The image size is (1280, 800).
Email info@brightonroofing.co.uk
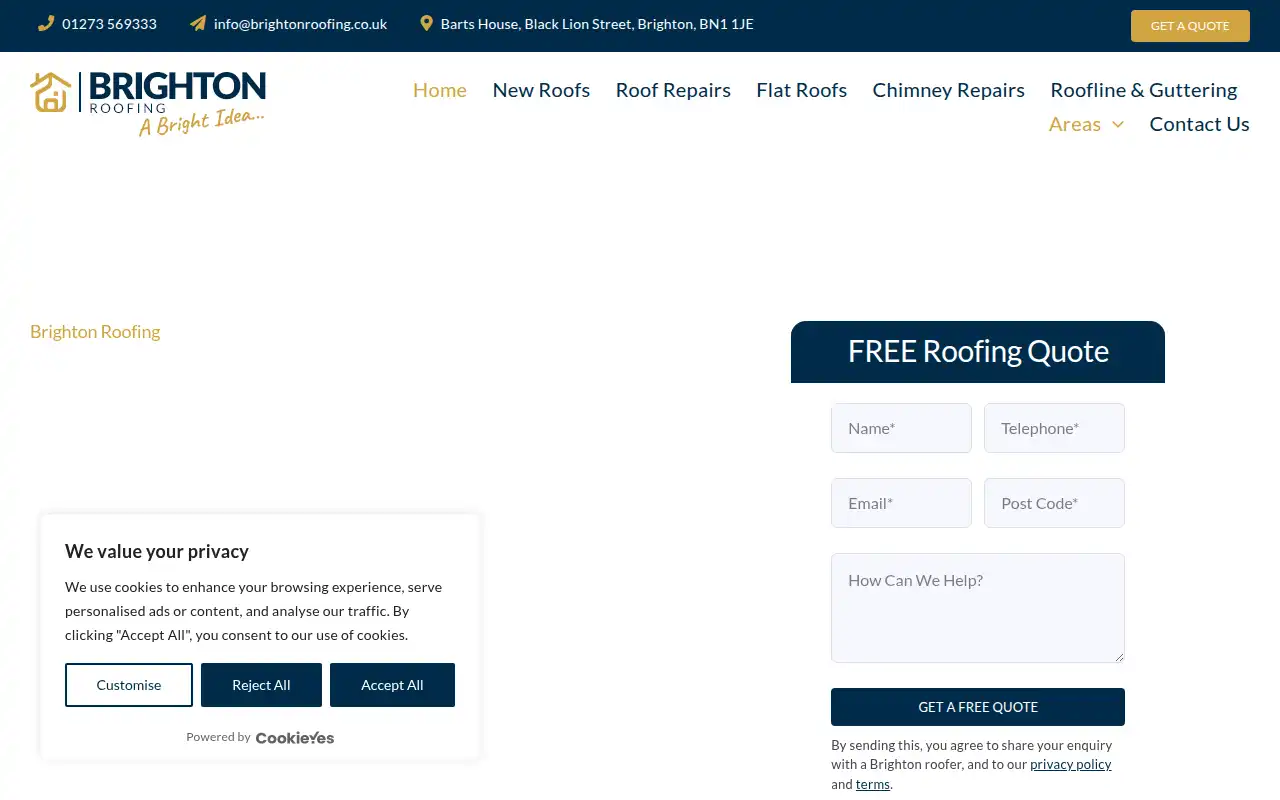300,24
